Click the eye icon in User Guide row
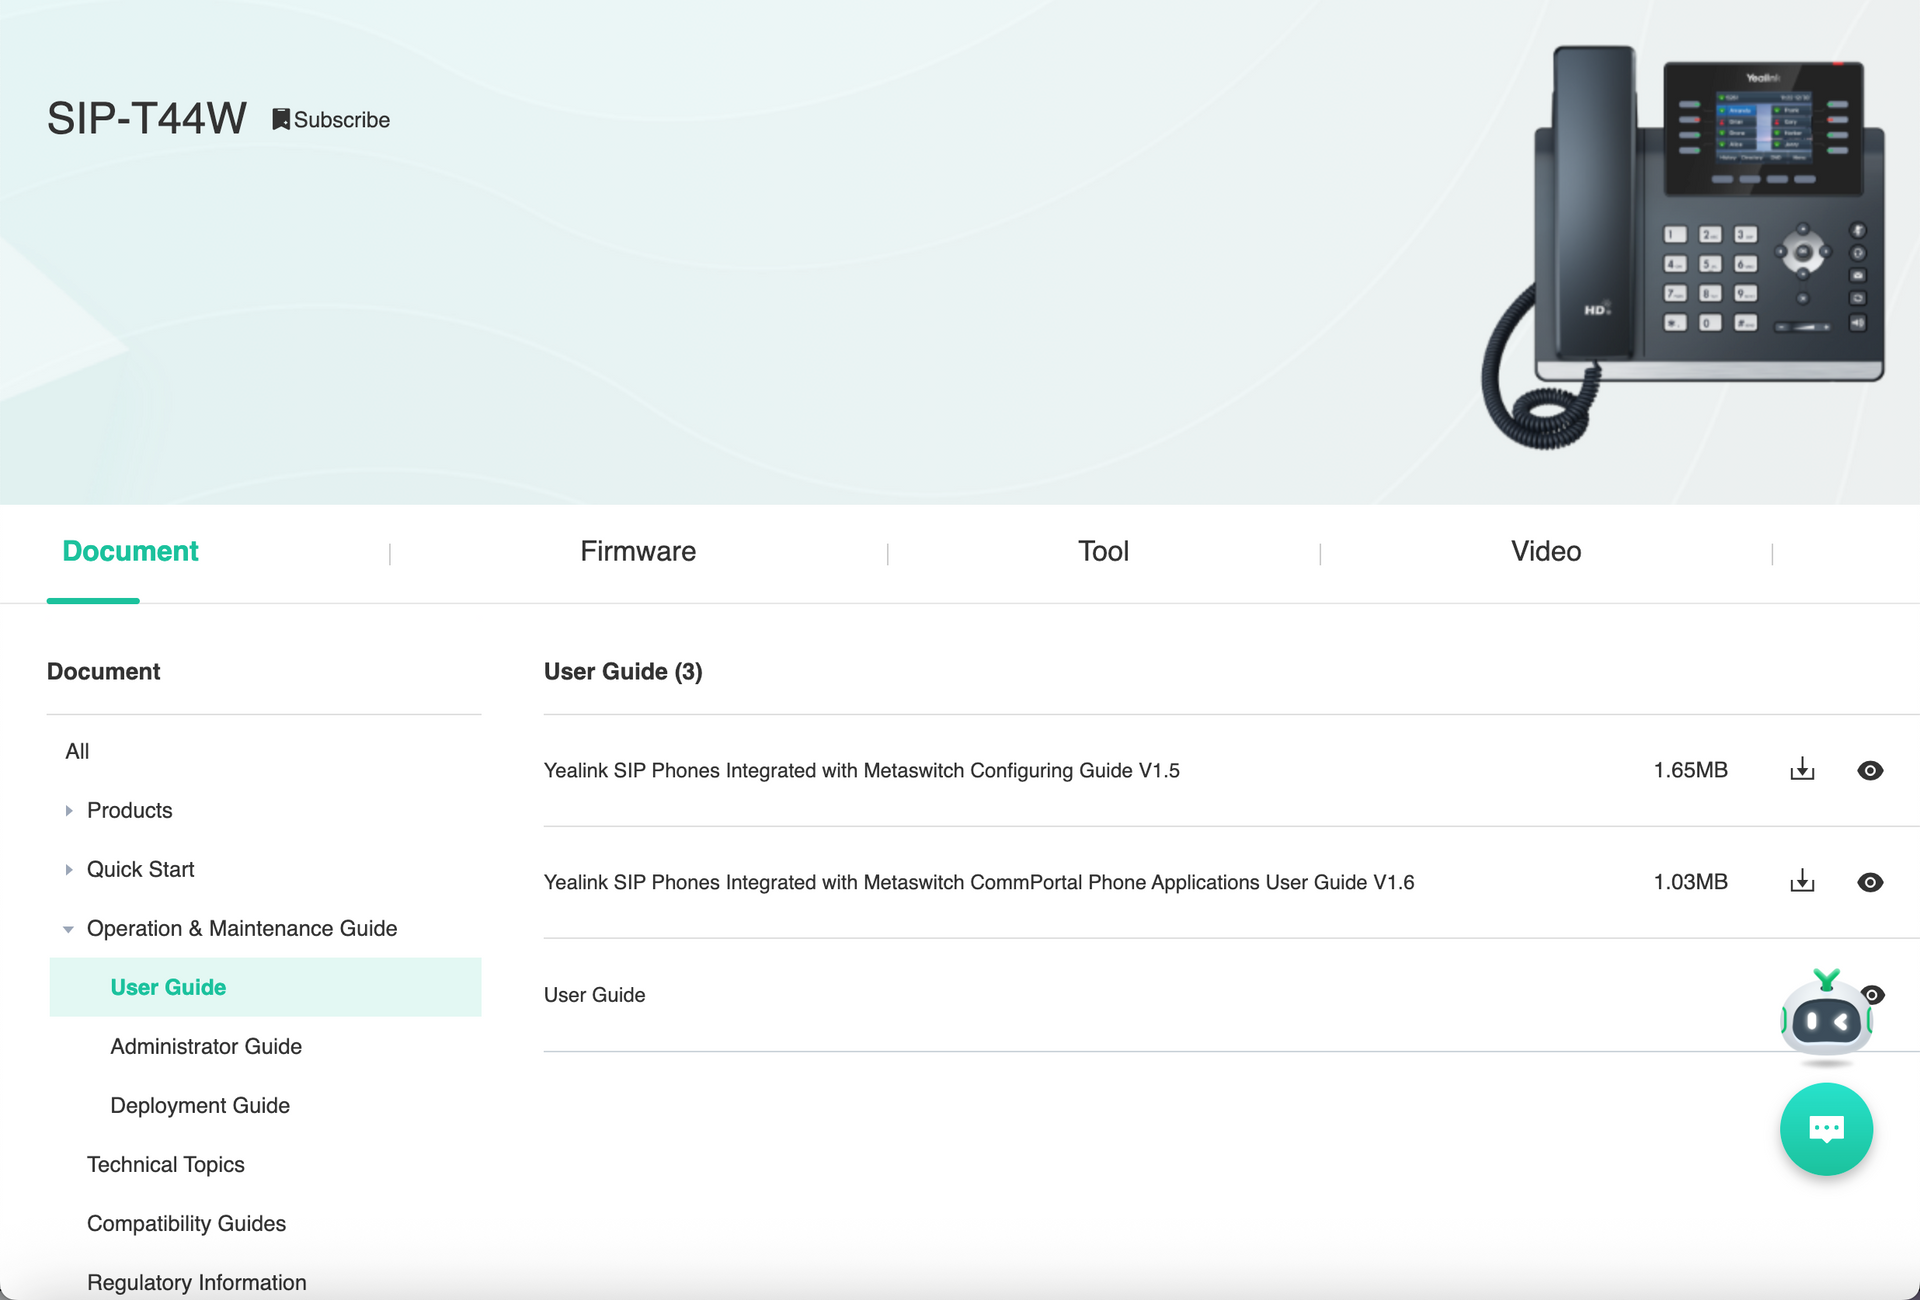 tap(1876, 994)
